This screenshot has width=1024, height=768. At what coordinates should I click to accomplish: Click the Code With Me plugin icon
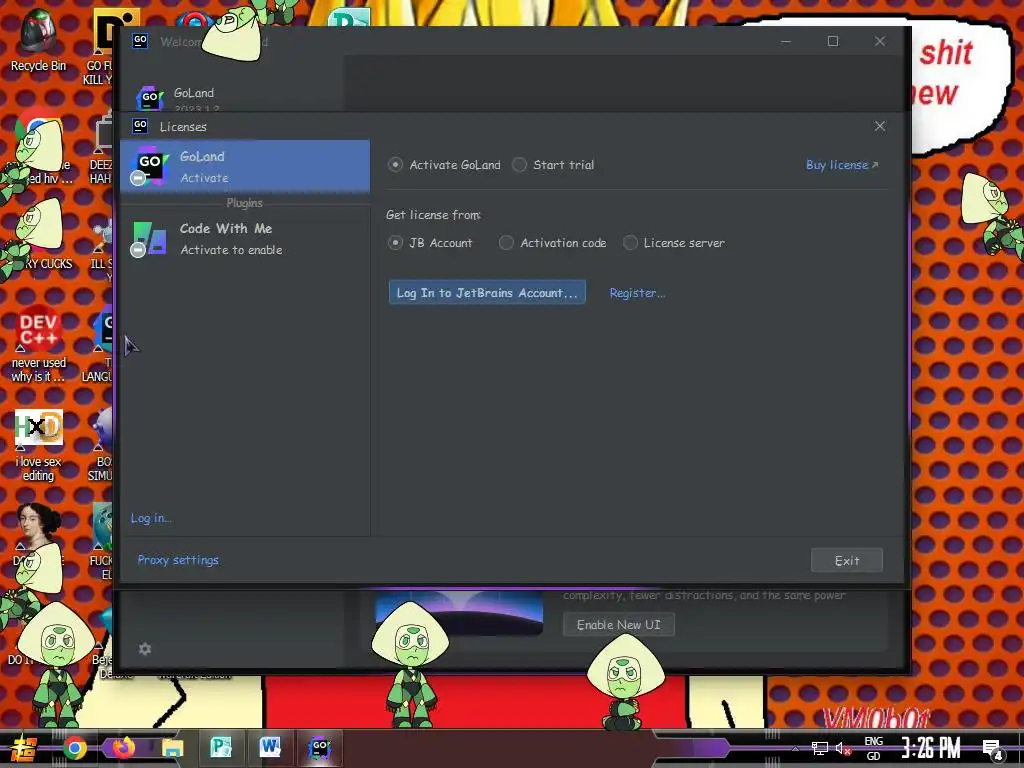point(149,238)
